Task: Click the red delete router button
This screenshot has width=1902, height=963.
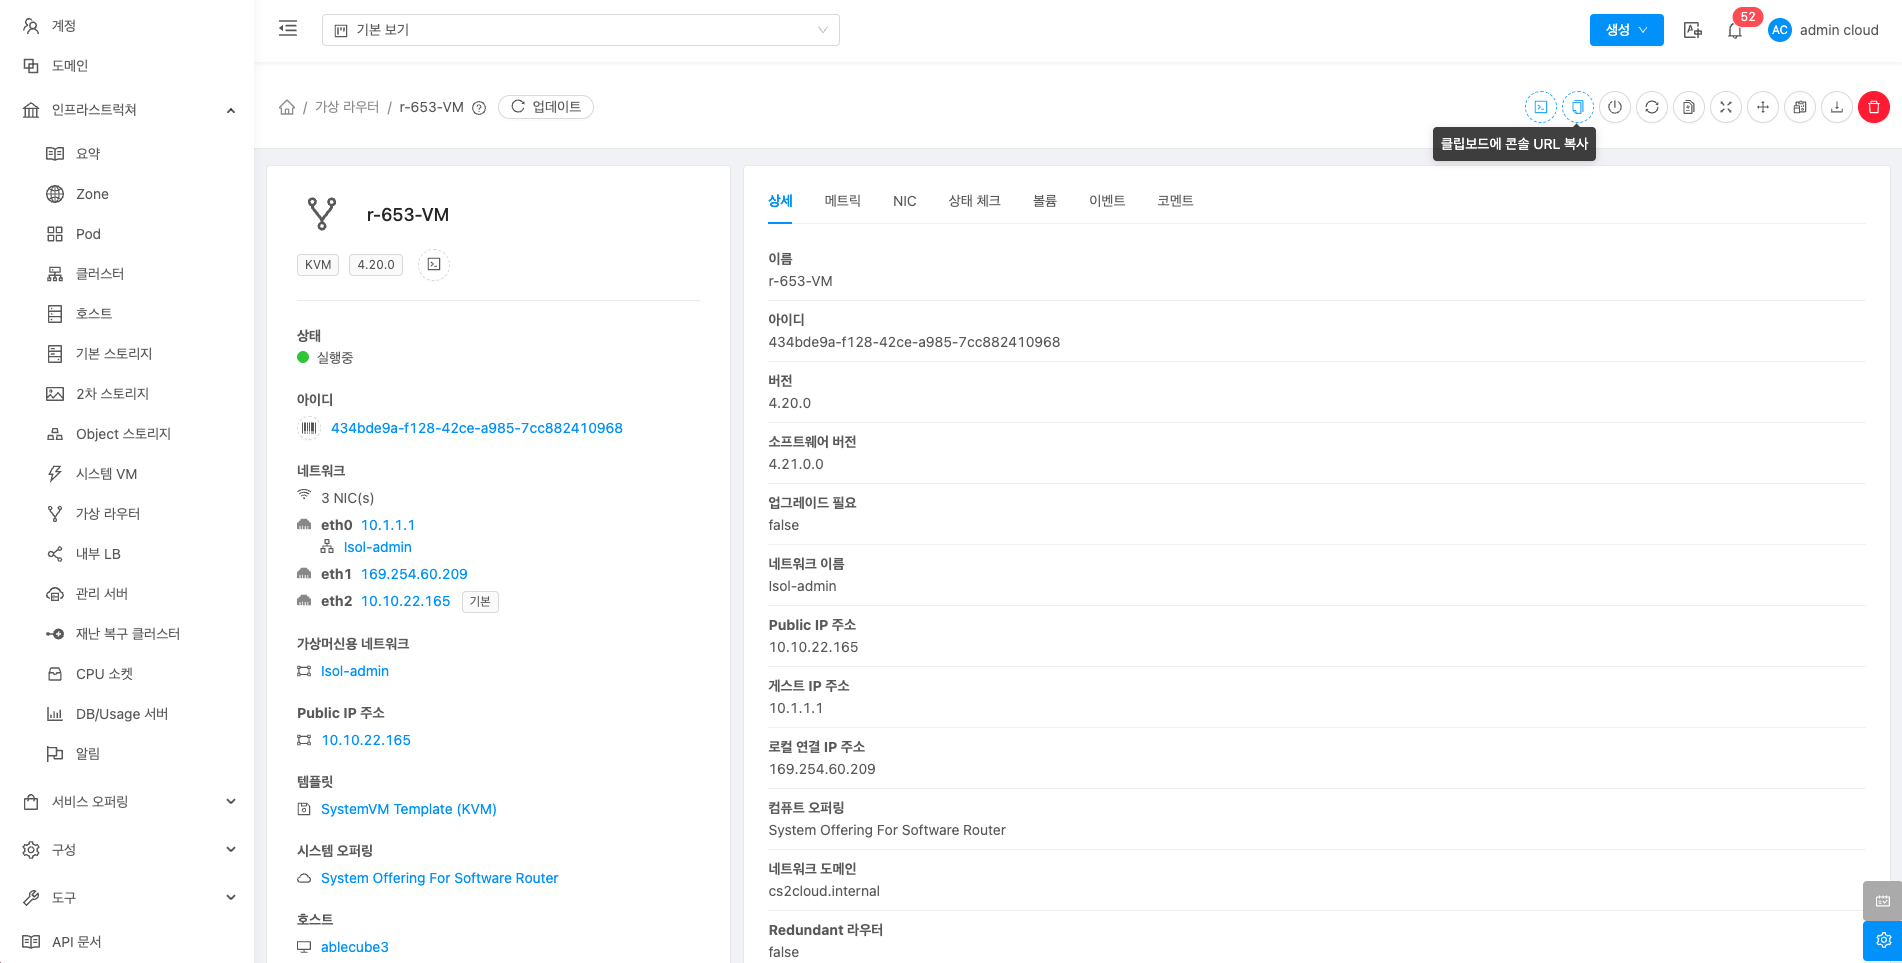Action: pyautogui.click(x=1874, y=107)
